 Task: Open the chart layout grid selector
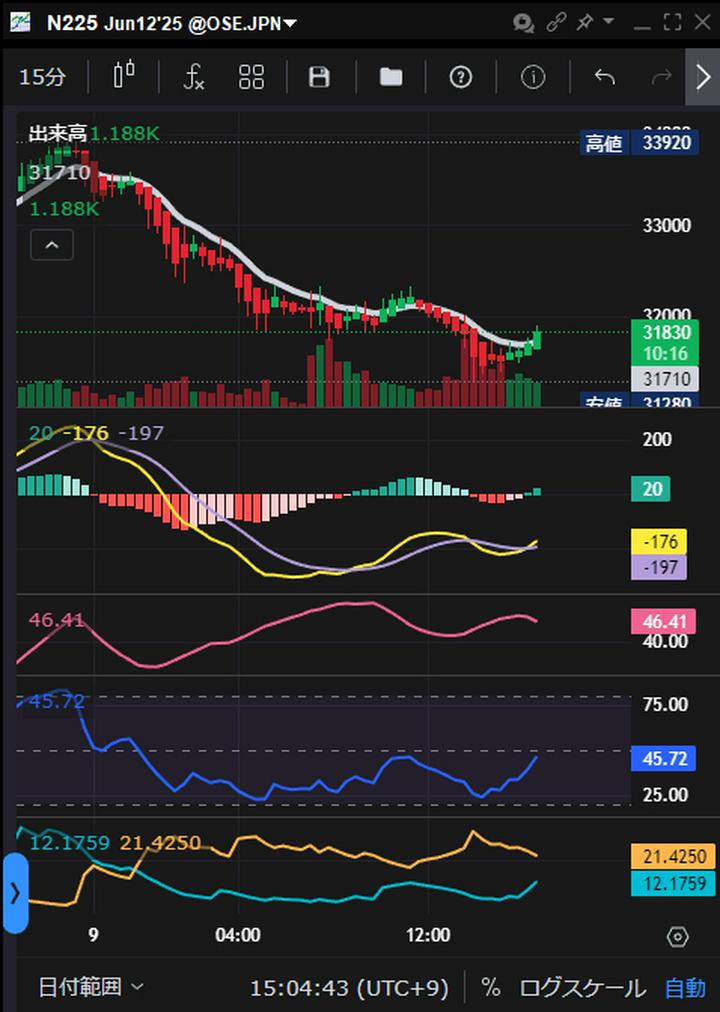click(x=251, y=77)
